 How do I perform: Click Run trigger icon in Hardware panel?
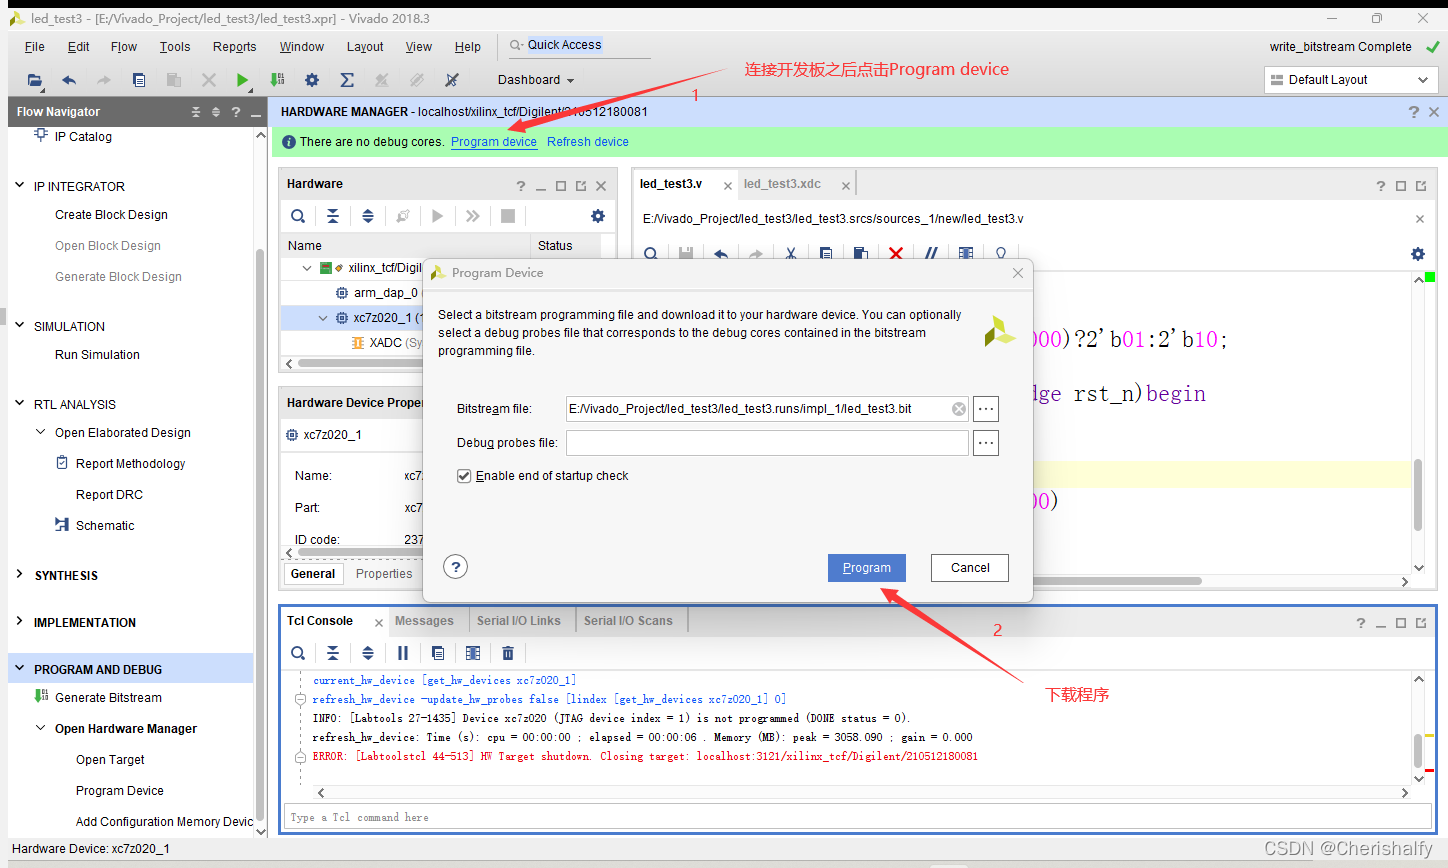[437, 216]
